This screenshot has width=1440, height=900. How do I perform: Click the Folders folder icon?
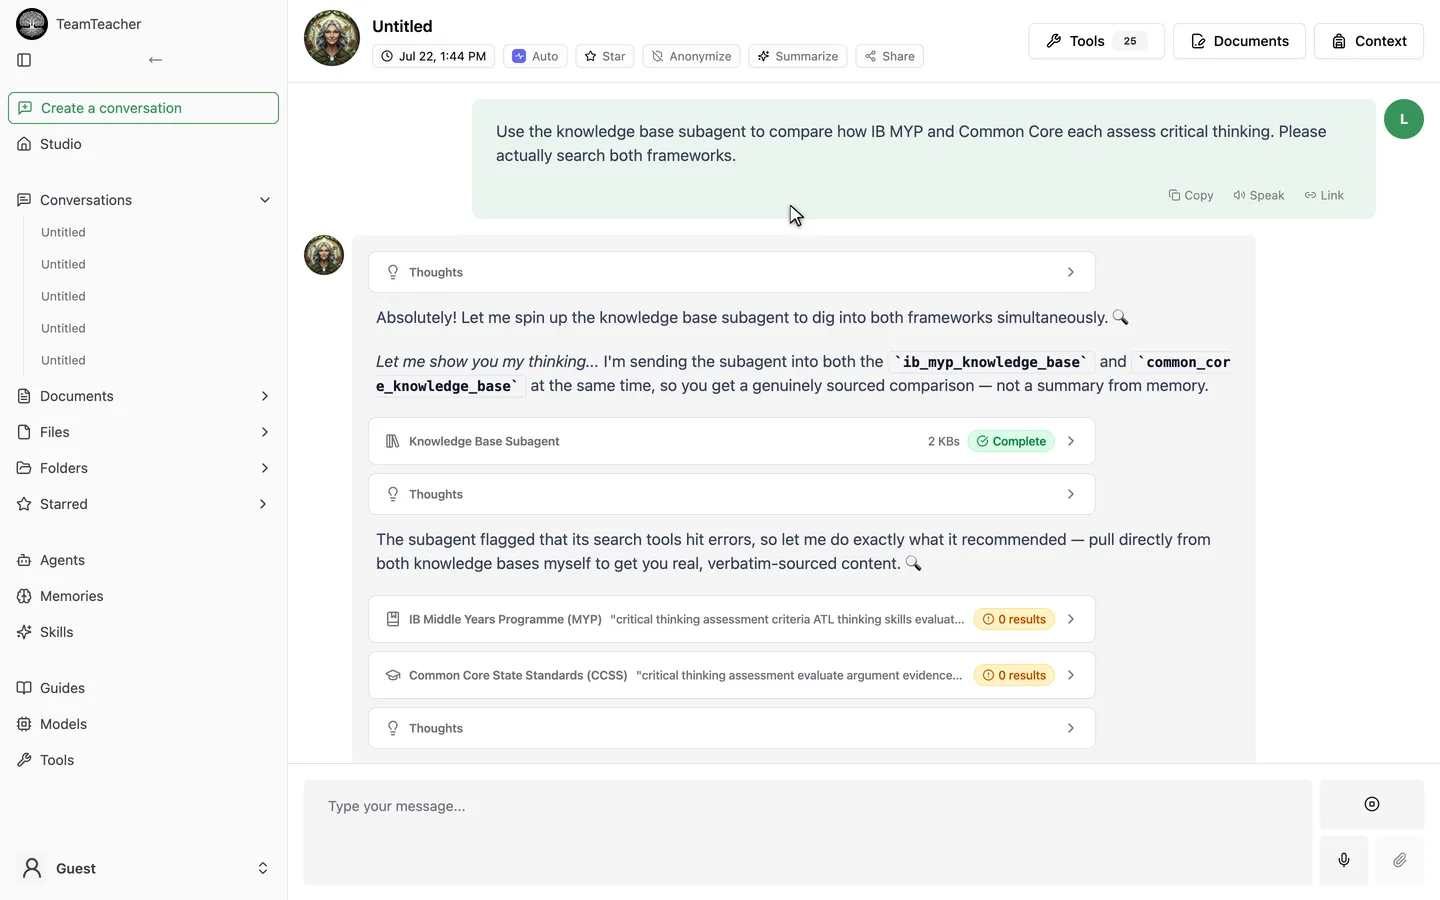pos(24,468)
